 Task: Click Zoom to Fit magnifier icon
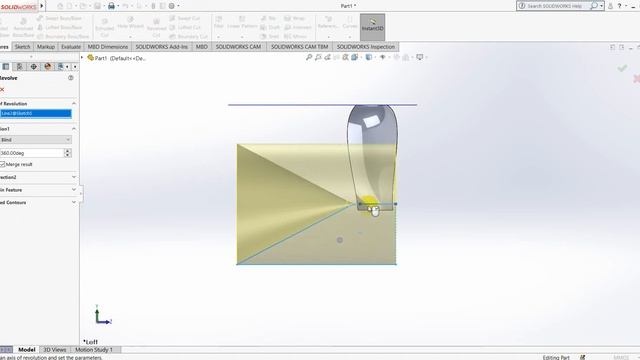(x=309, y=58)
